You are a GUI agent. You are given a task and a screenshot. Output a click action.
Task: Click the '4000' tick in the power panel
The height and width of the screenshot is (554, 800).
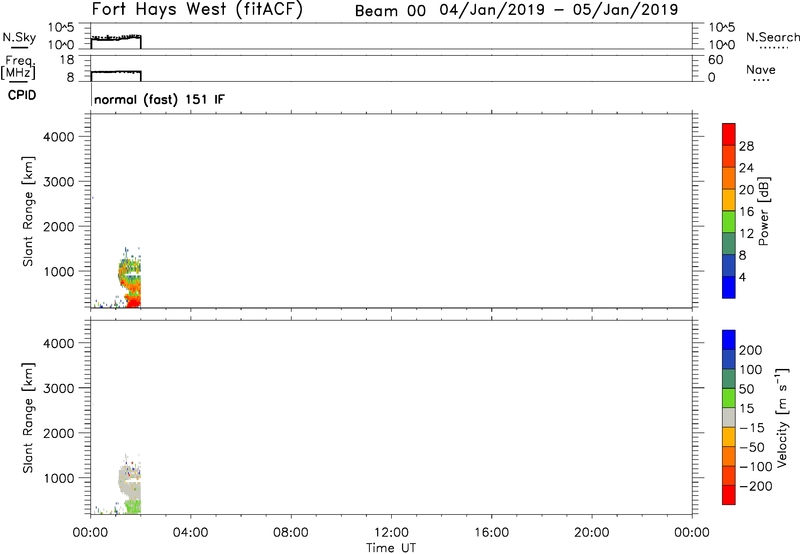click(59, 137)
